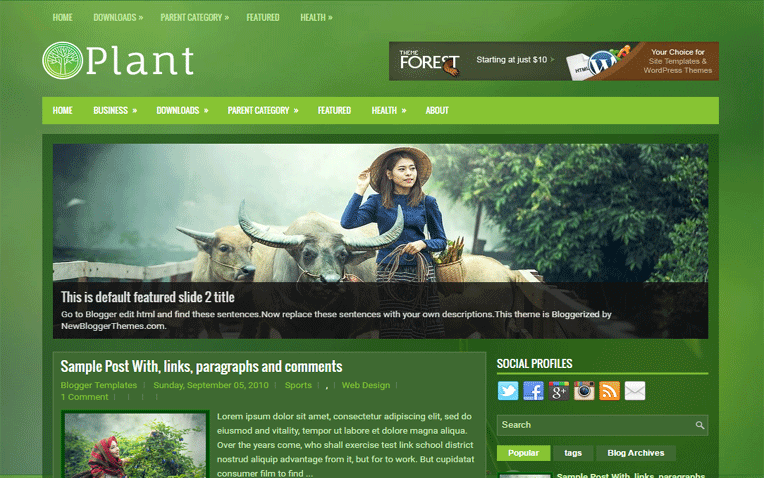Click the Plant tree logo icon

coord(62,61)
